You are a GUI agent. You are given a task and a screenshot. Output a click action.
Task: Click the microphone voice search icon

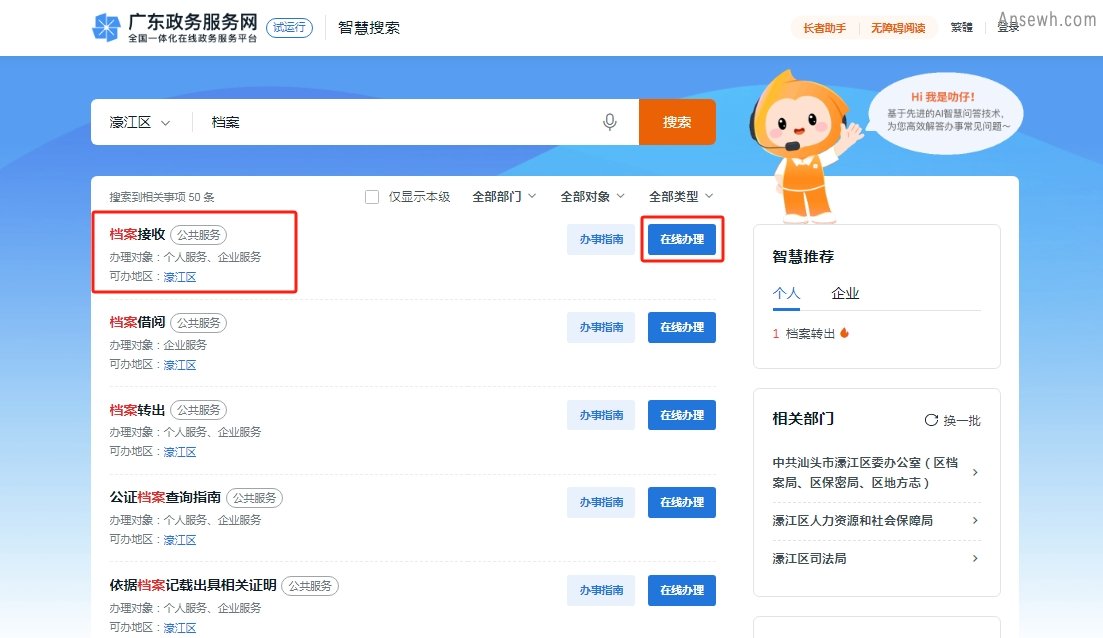click(x=610, y=122)
